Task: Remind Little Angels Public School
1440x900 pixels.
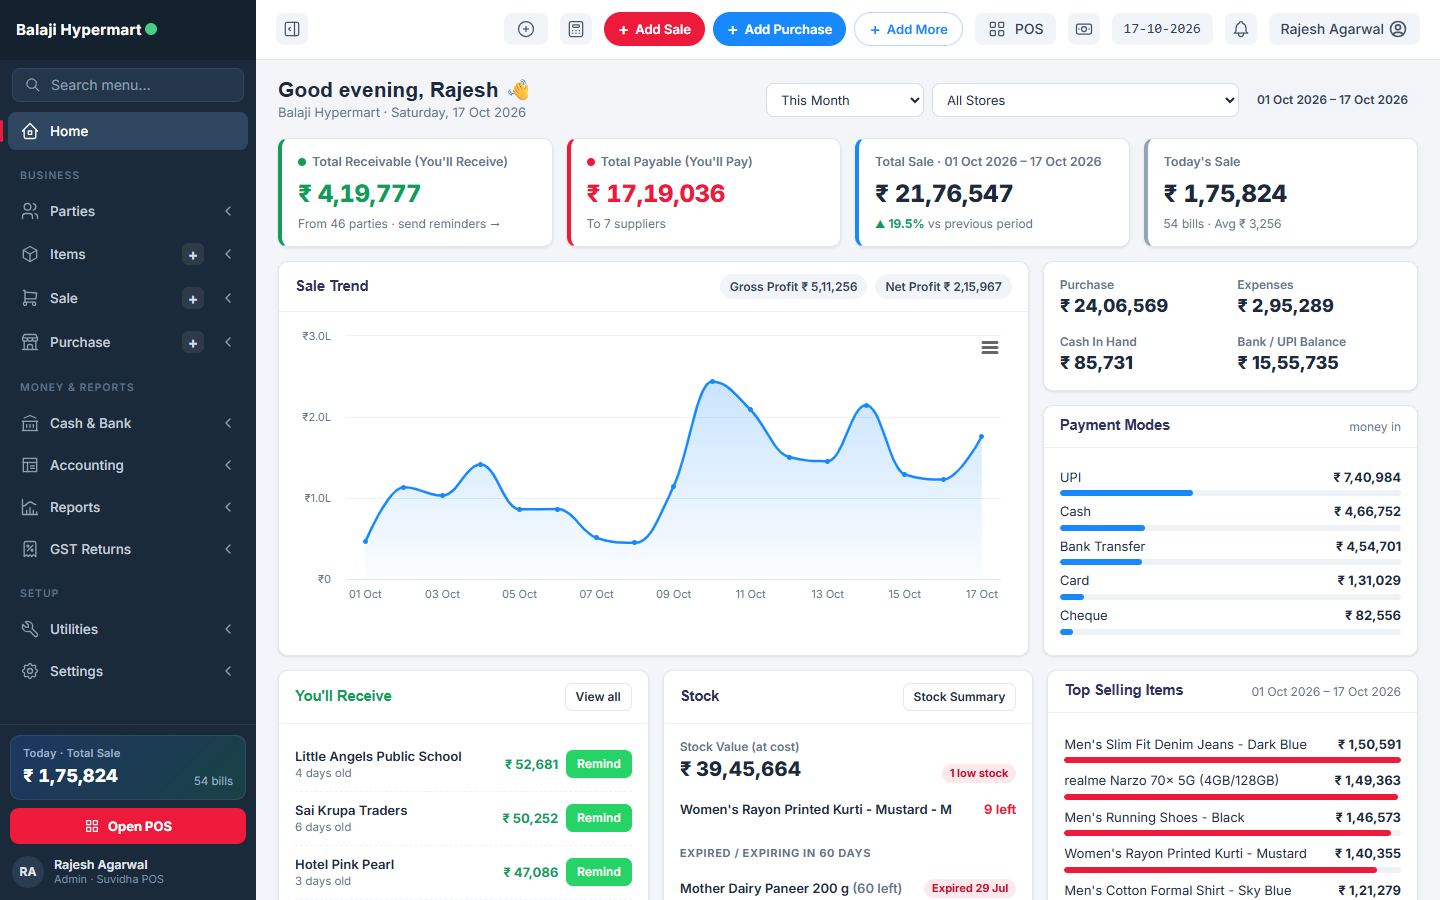Action: [x=599, y=764]
